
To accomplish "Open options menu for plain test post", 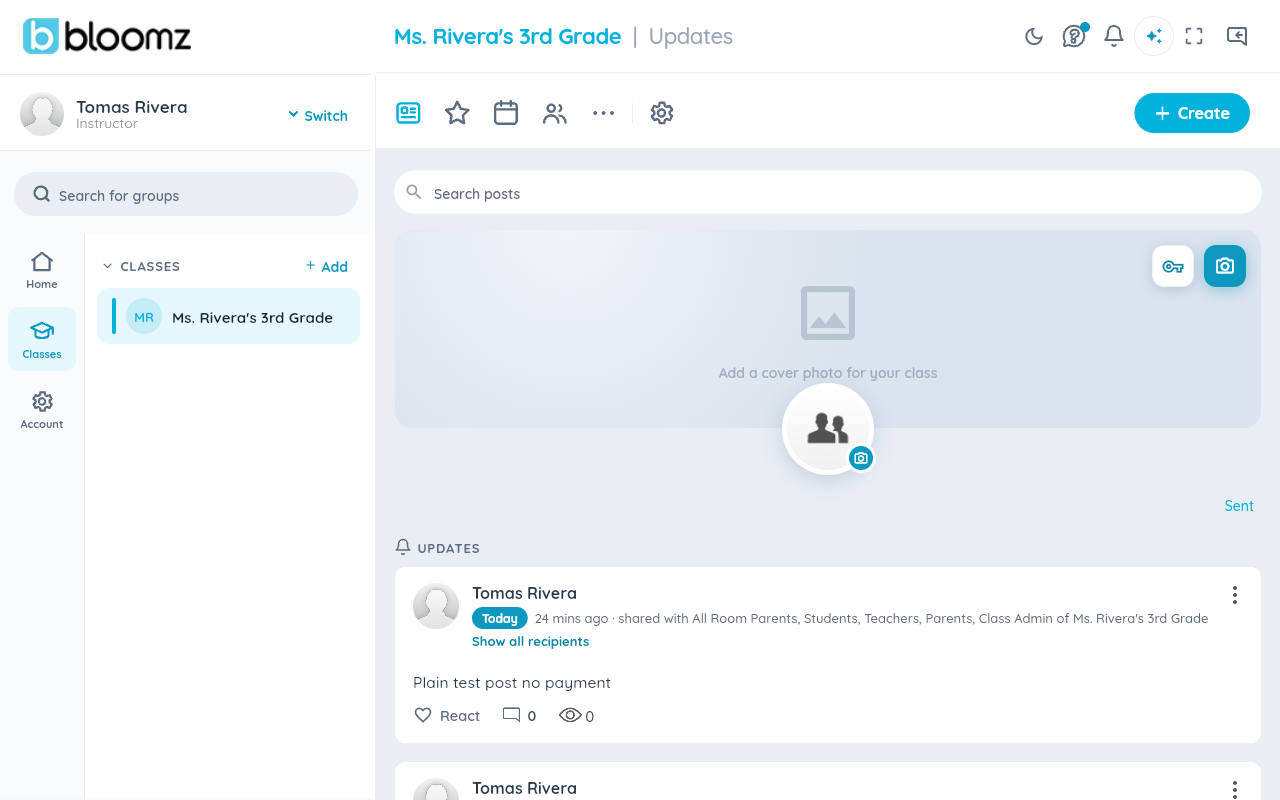I will pyautogui.click(x=1235, y=595).
